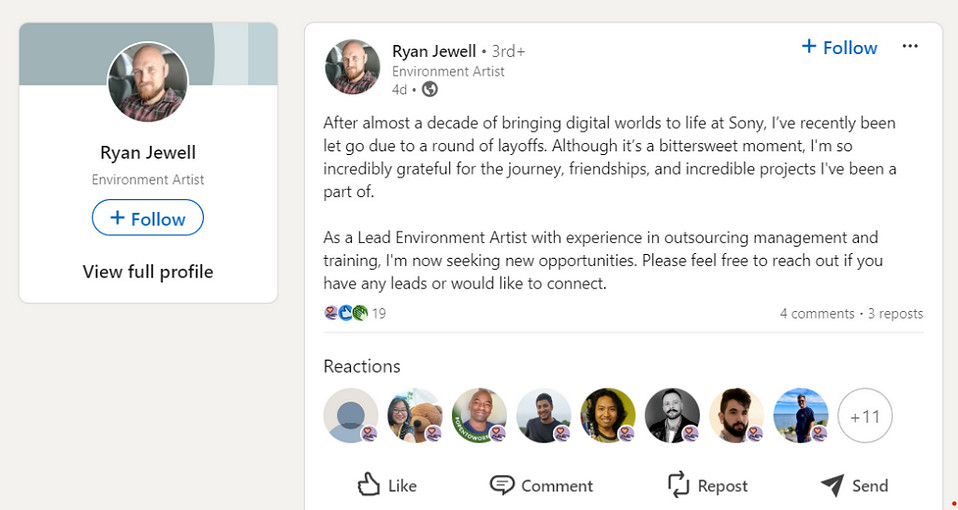
Task: Open the 4 comments link
Action: pyautogui.click(x=817, y=313)
